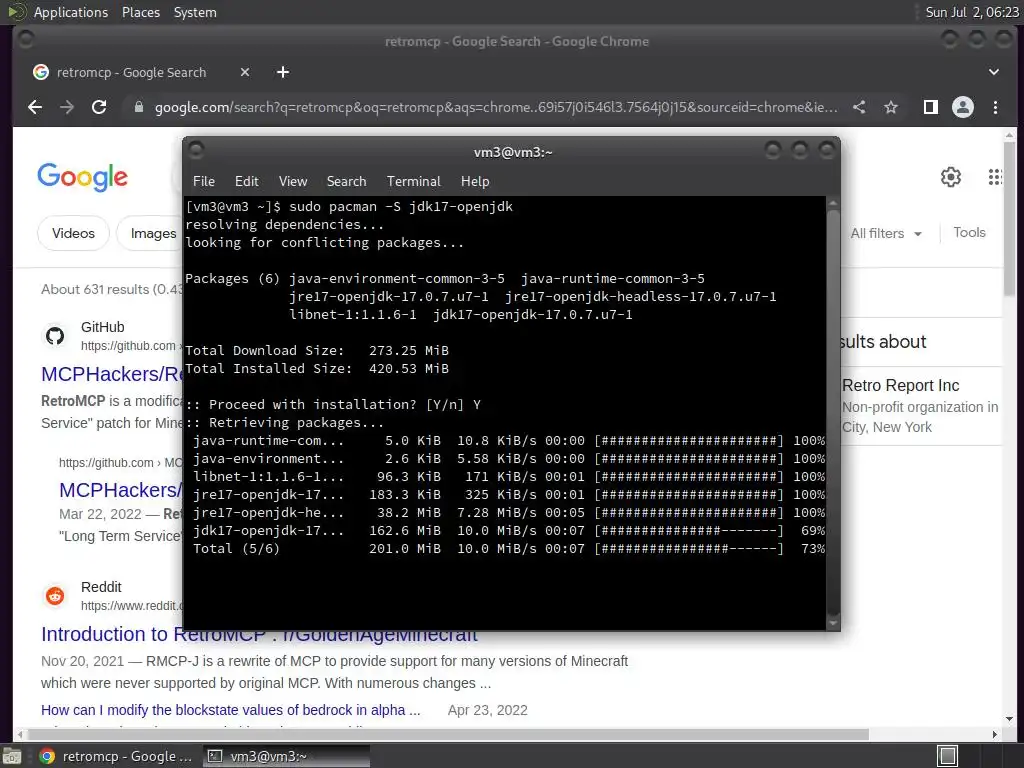Open the terminal window menu icon
Viewport: 1024px width, 768px height.
coord(195,151)
